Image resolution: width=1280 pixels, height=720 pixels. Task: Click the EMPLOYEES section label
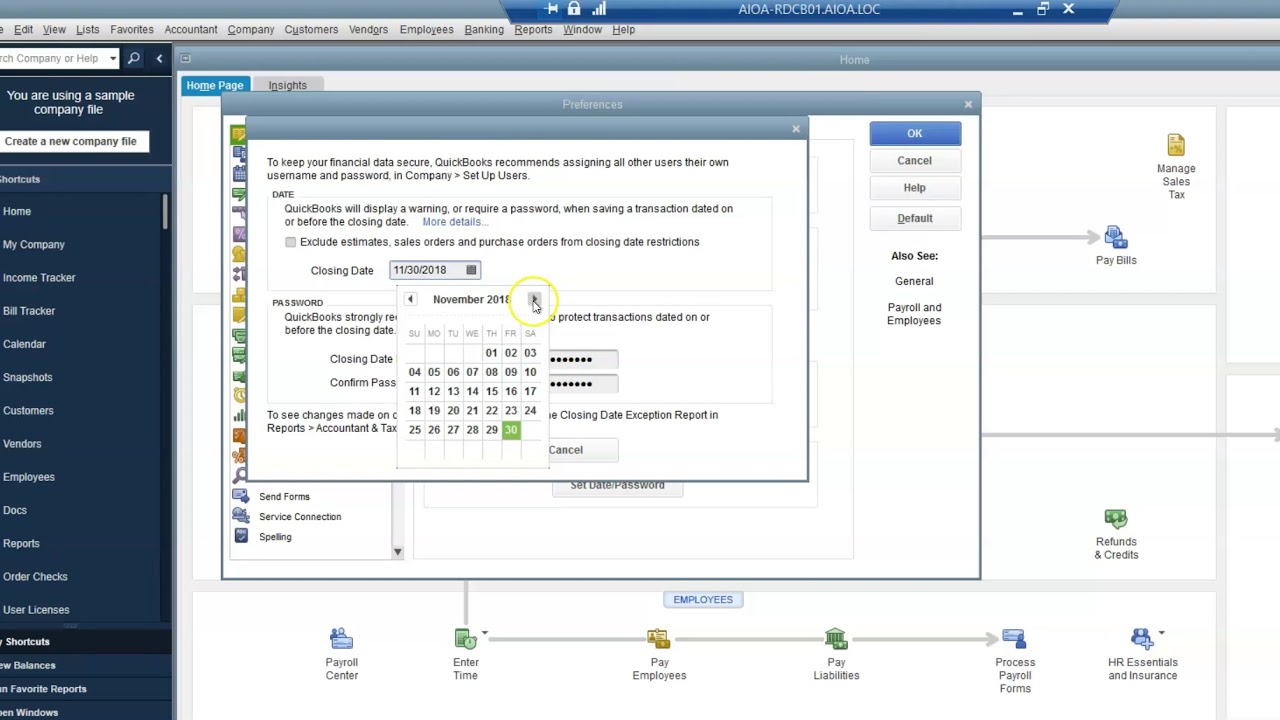pyautogui.click(x=703, y=599)
